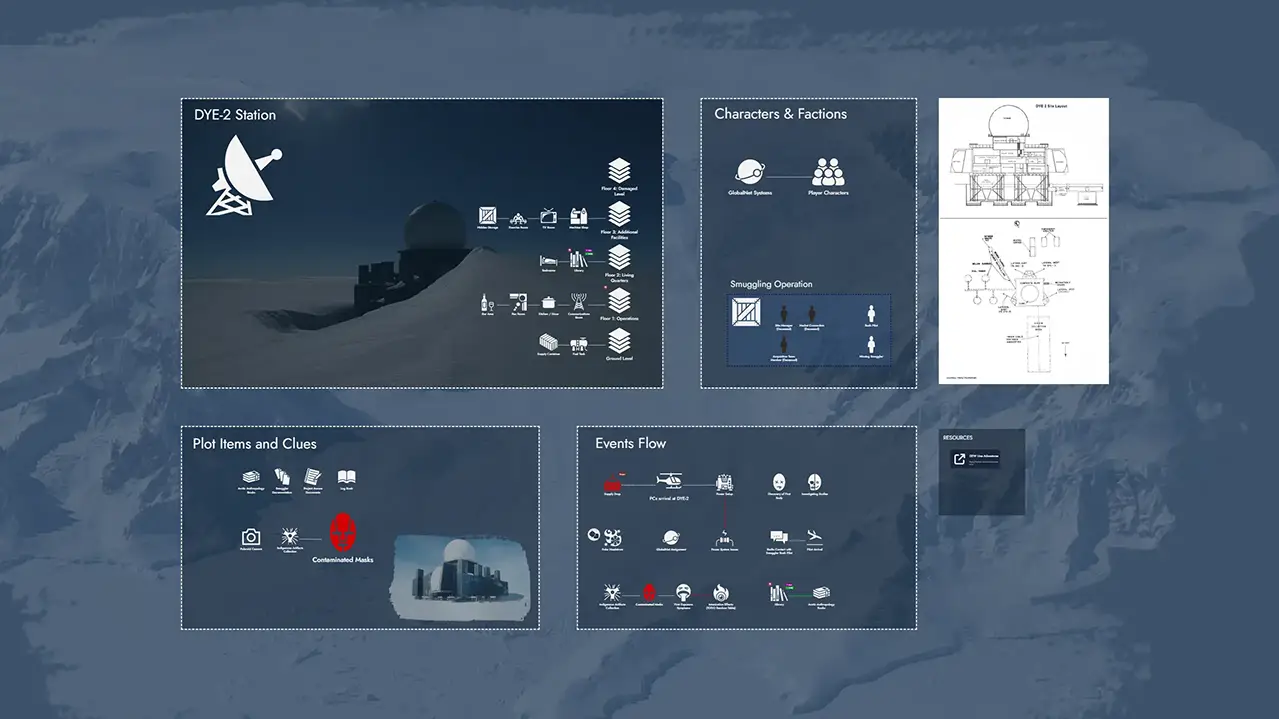Select the GlobalNet Systems globe icon
Image resolution: width=1279 pixels, height=719 pixels.
tap(750, 172)
